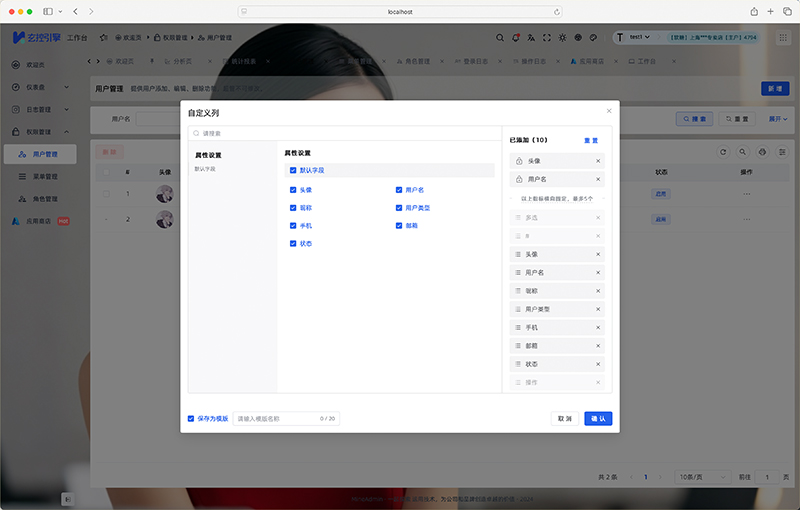Open a new browser tab with plus

(x=770, y=11)
